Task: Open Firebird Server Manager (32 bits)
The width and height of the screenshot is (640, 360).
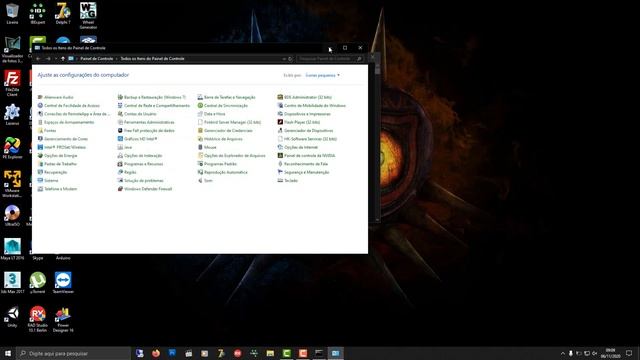Action: (229, 122)
